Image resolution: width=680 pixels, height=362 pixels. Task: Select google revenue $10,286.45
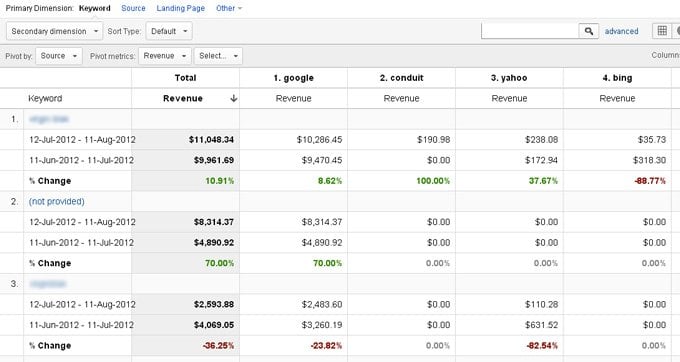(x=319, y=140)
